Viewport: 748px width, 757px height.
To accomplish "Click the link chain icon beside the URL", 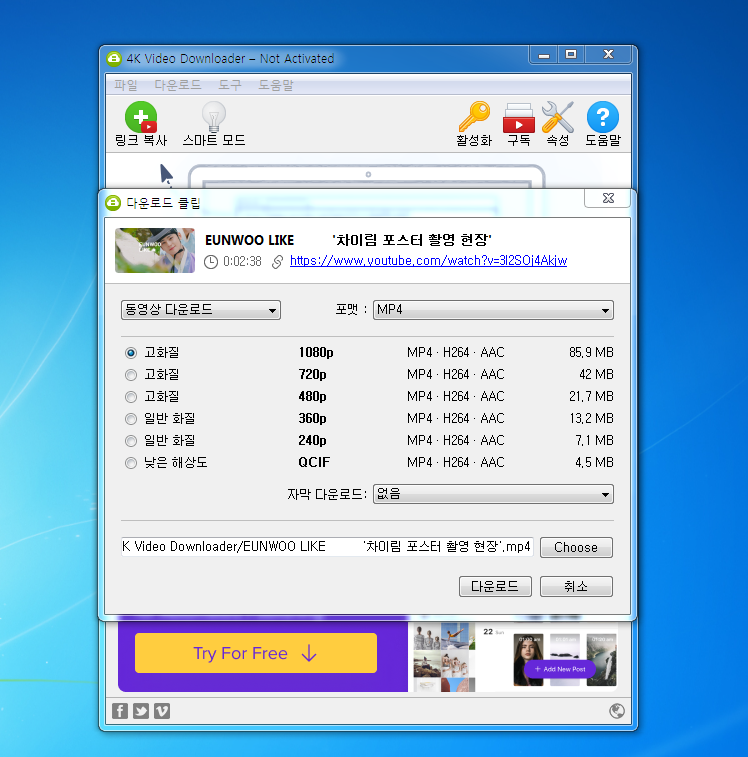I will coord(277,262).
